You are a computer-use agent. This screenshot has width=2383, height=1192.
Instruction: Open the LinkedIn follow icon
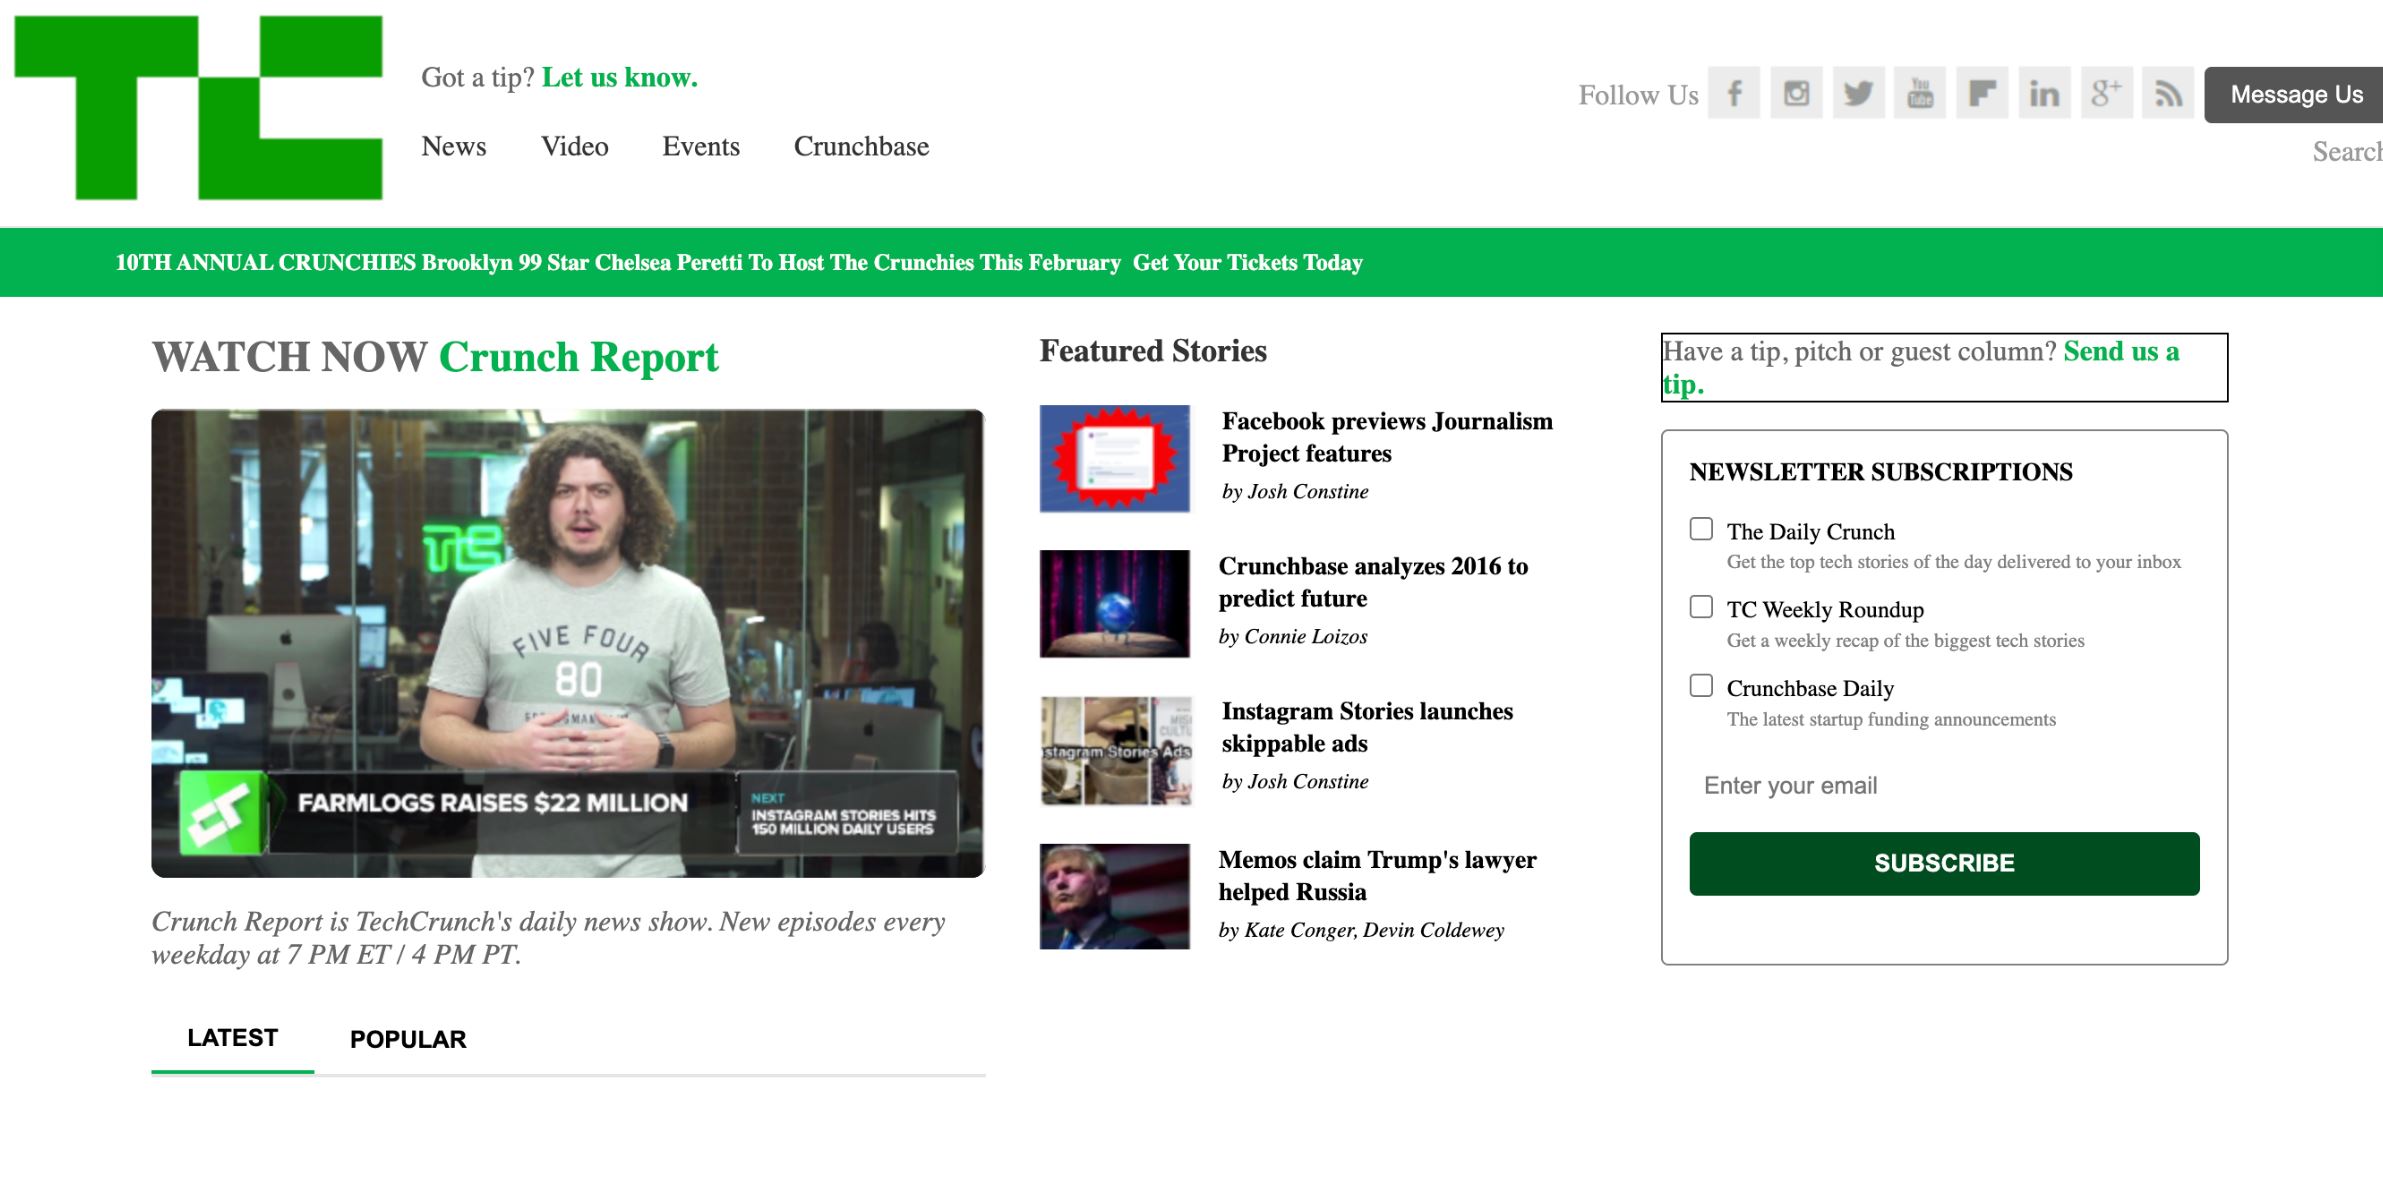point(2044,93)
